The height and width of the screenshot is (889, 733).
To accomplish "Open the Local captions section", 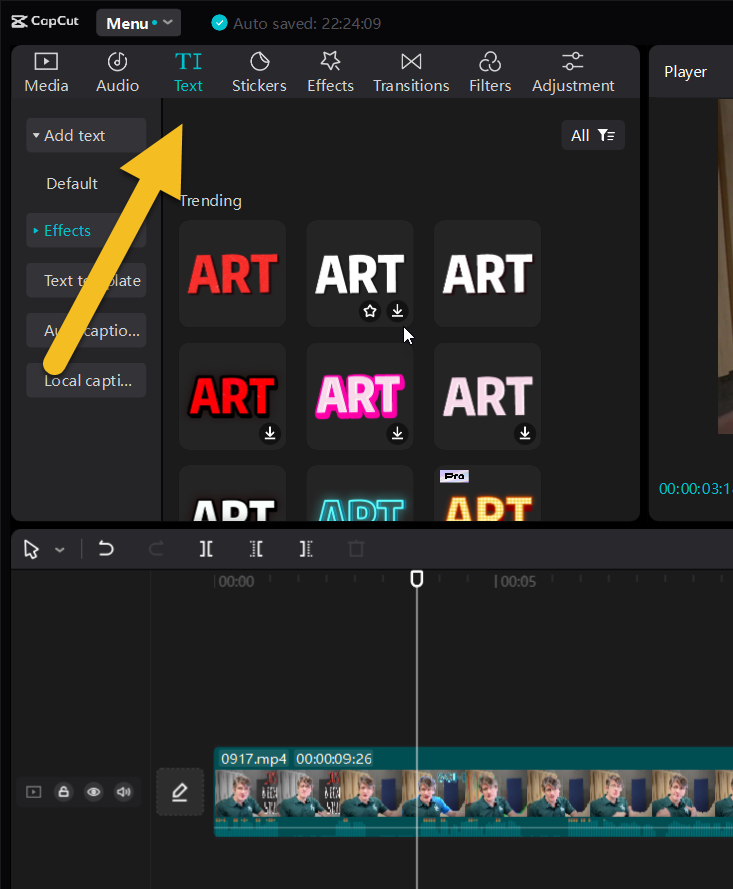I will (86, 380).
